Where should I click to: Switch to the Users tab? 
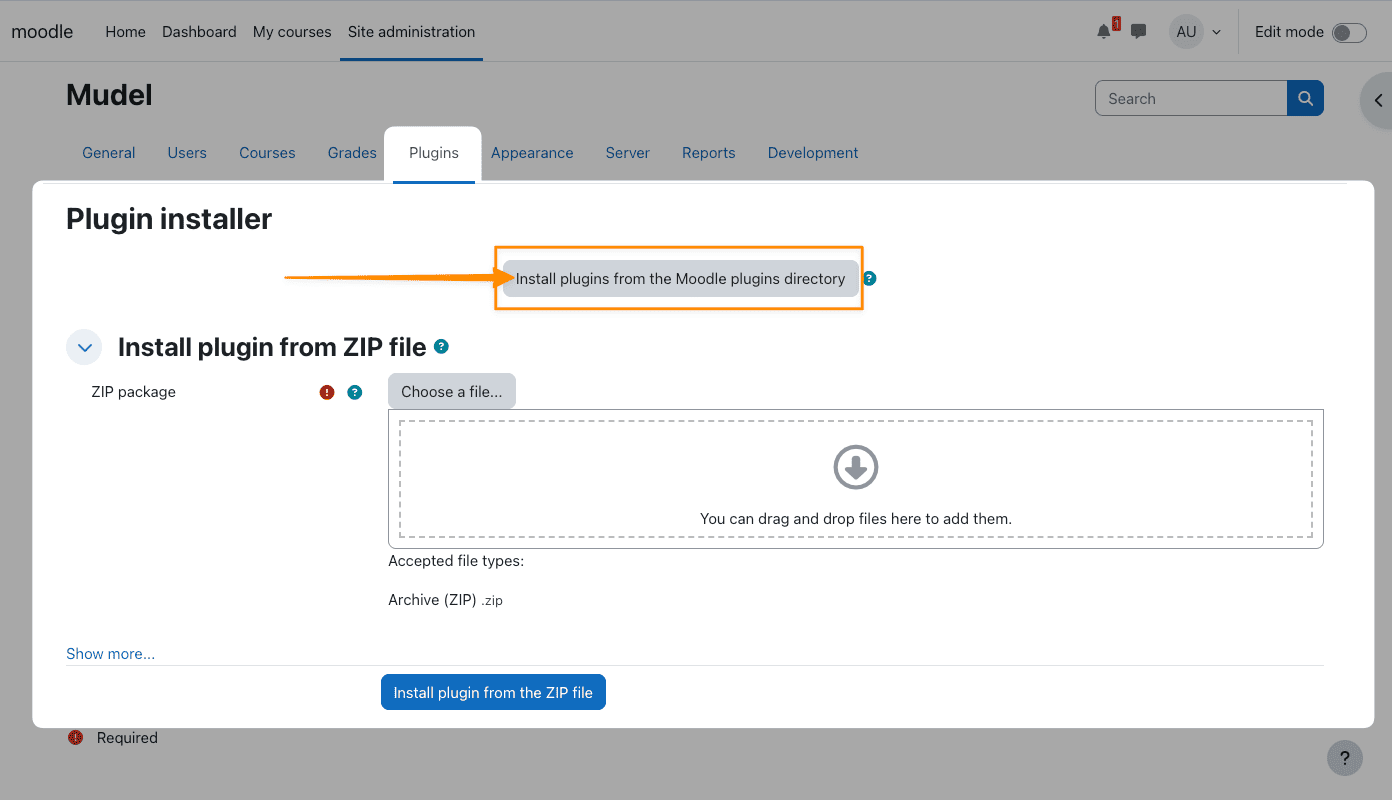tap(187, 153)
